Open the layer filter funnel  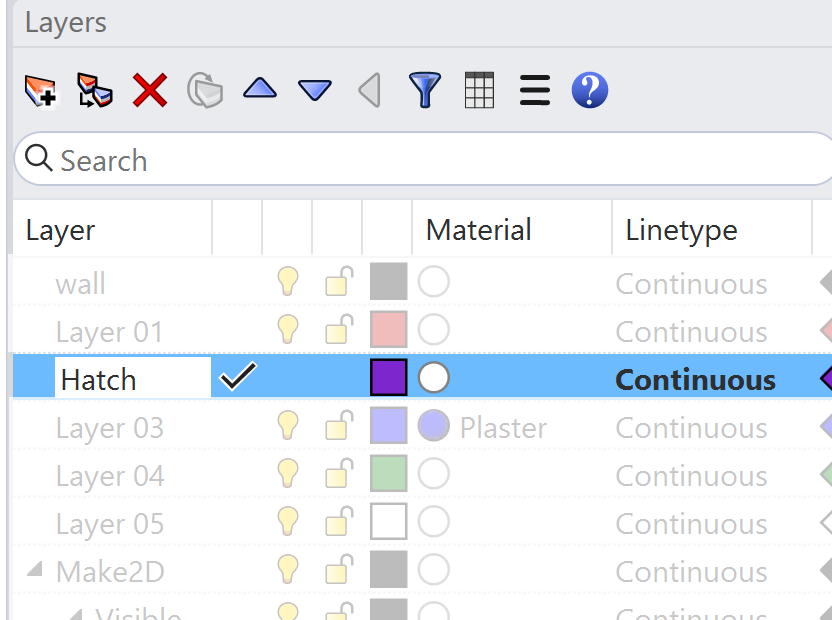pos(425,90)
